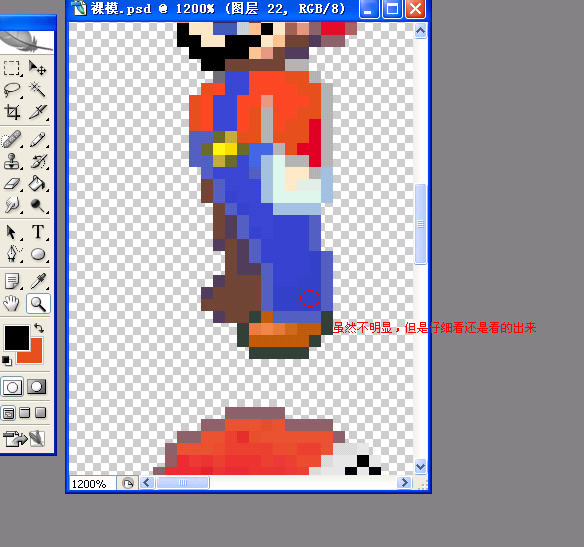Select the Lasso tool
Image resolution: width=584 pixels, height=547 pixels.
[x=12, y=90]
